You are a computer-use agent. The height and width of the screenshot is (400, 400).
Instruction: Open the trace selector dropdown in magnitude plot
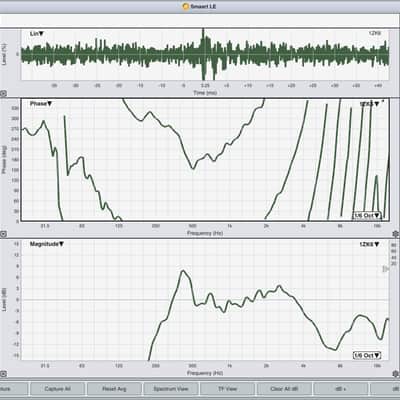(x=369, y=244)
